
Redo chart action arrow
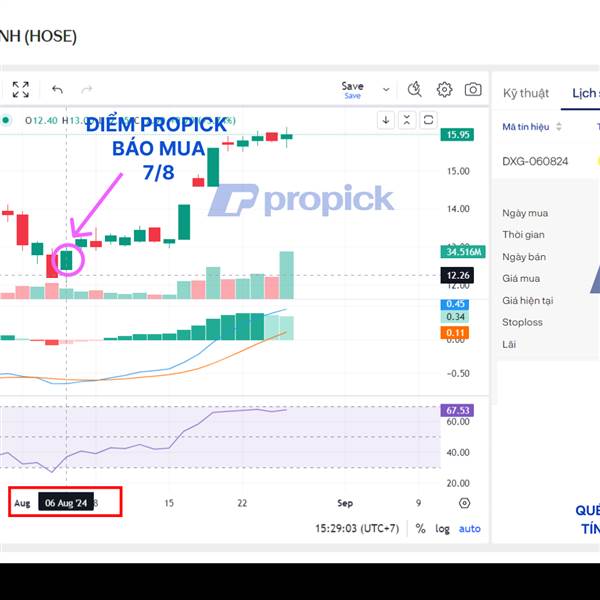(87, 90)
